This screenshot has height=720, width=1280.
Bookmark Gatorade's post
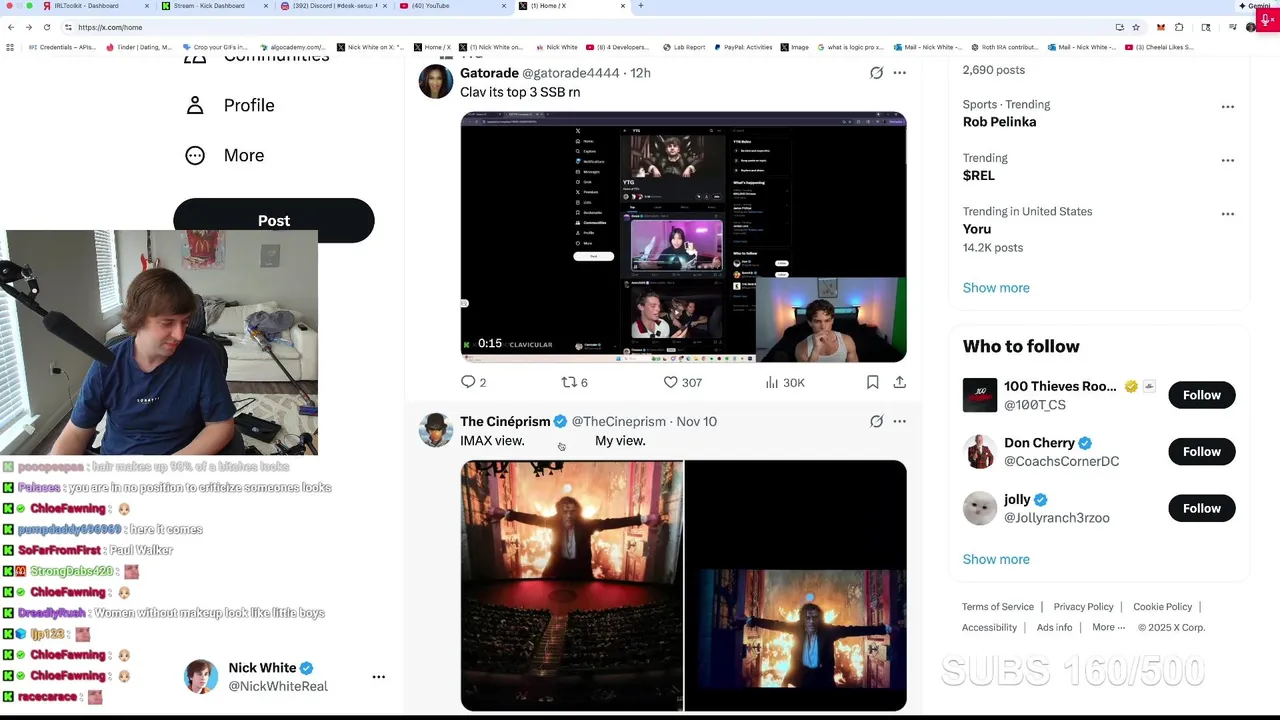pos(872,382)
